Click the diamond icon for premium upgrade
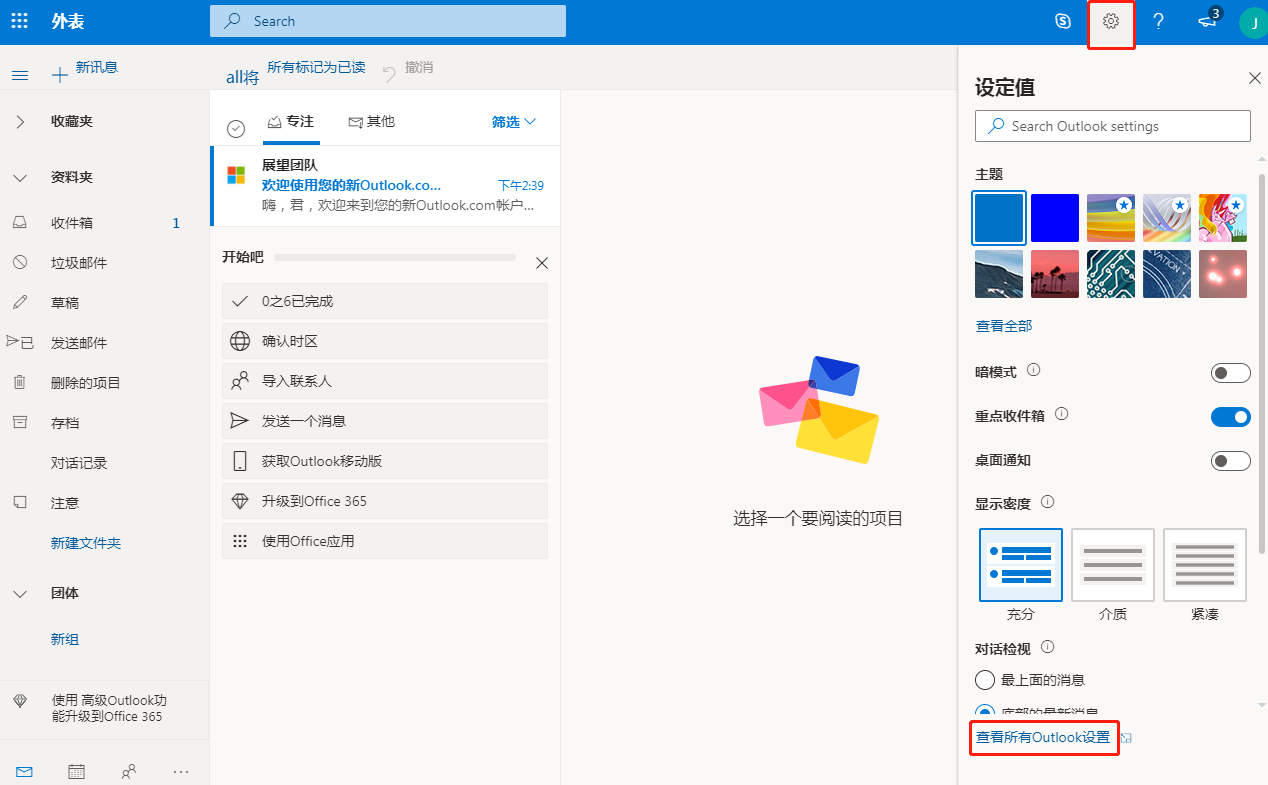1268x785 pixels. click(20, 701)
